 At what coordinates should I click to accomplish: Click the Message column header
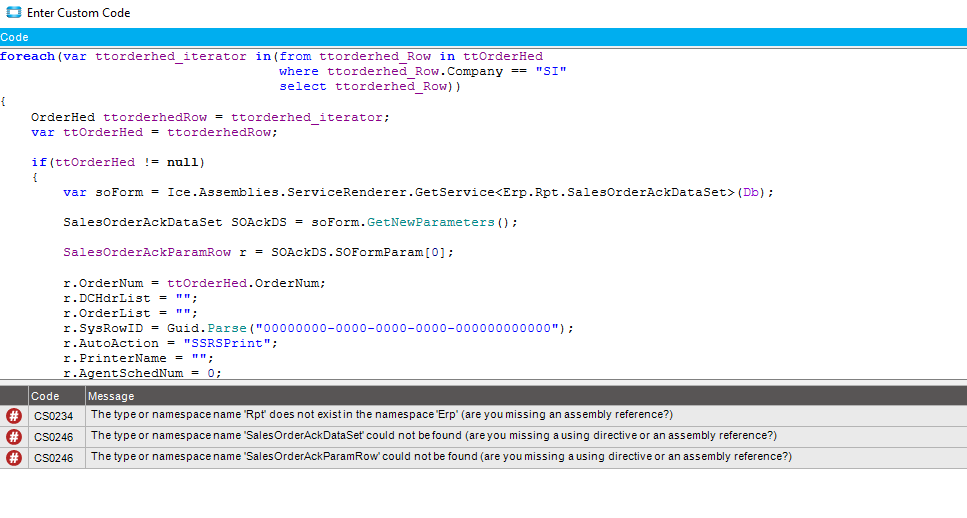point(526,396)
